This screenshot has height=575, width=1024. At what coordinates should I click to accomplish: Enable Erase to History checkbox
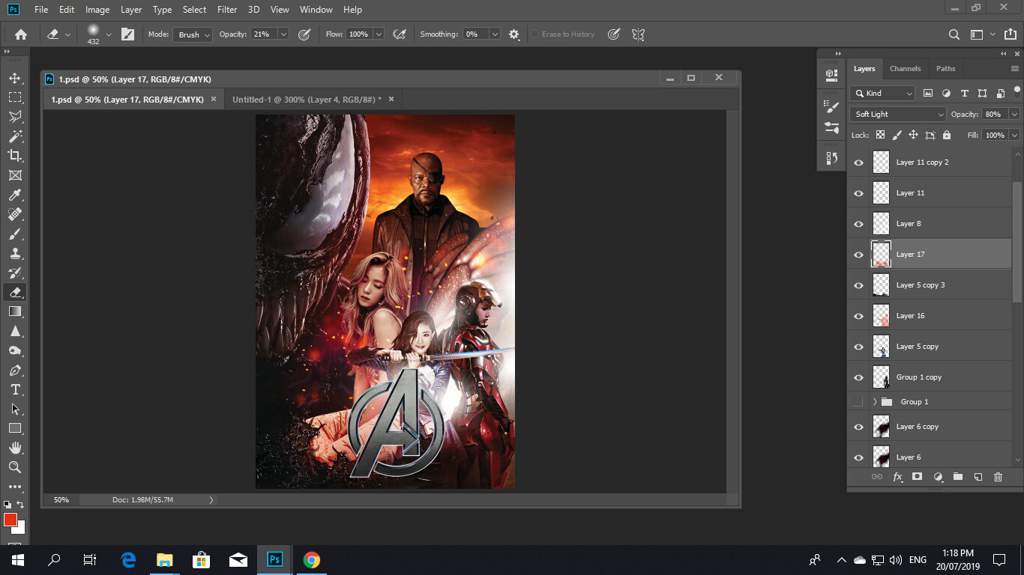[x=534, y=35]
